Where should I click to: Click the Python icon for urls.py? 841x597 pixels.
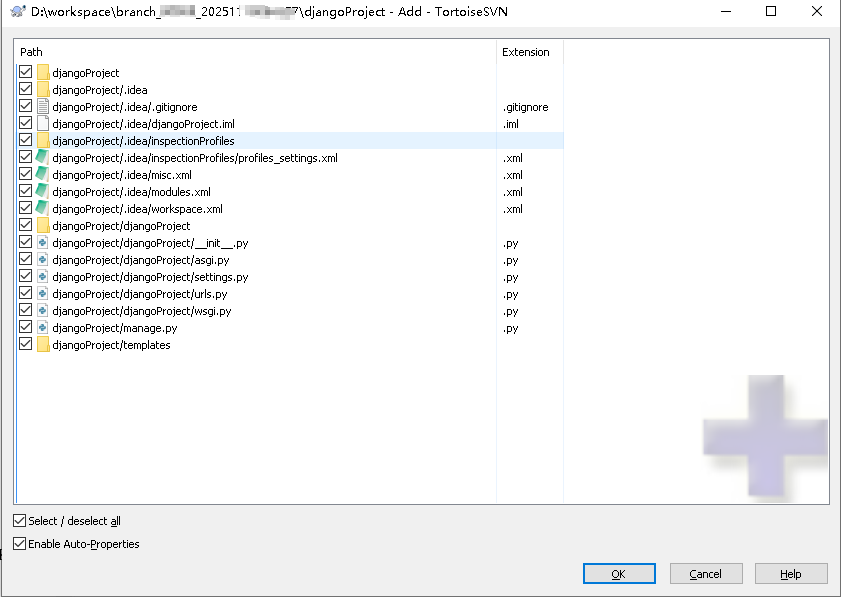pos(43,294)
